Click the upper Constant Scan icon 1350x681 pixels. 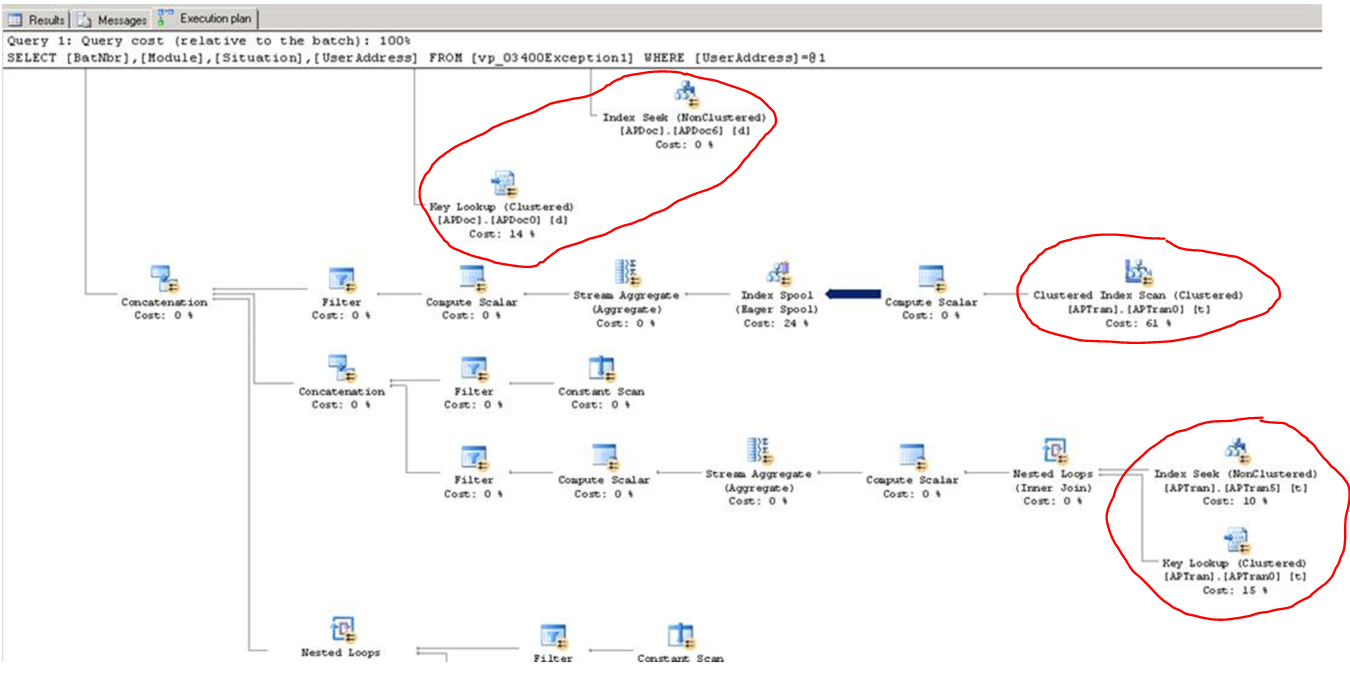pos(601,368)
